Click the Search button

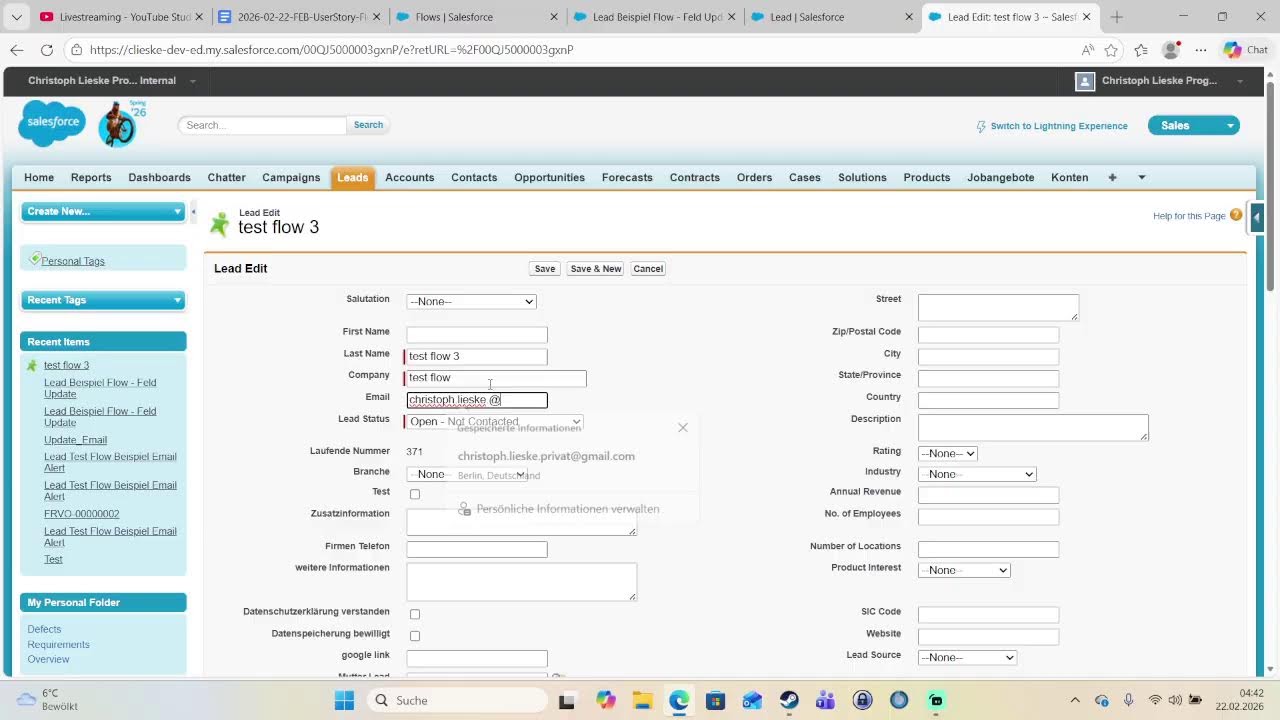[368, 125]
